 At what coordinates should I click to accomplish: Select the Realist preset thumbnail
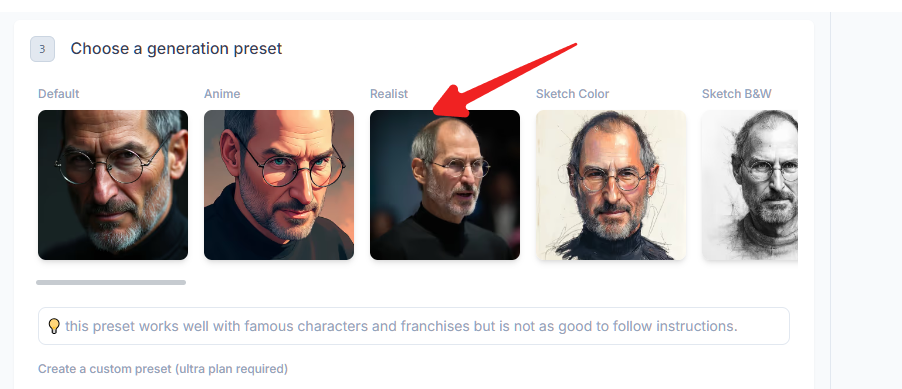[445, 185]
